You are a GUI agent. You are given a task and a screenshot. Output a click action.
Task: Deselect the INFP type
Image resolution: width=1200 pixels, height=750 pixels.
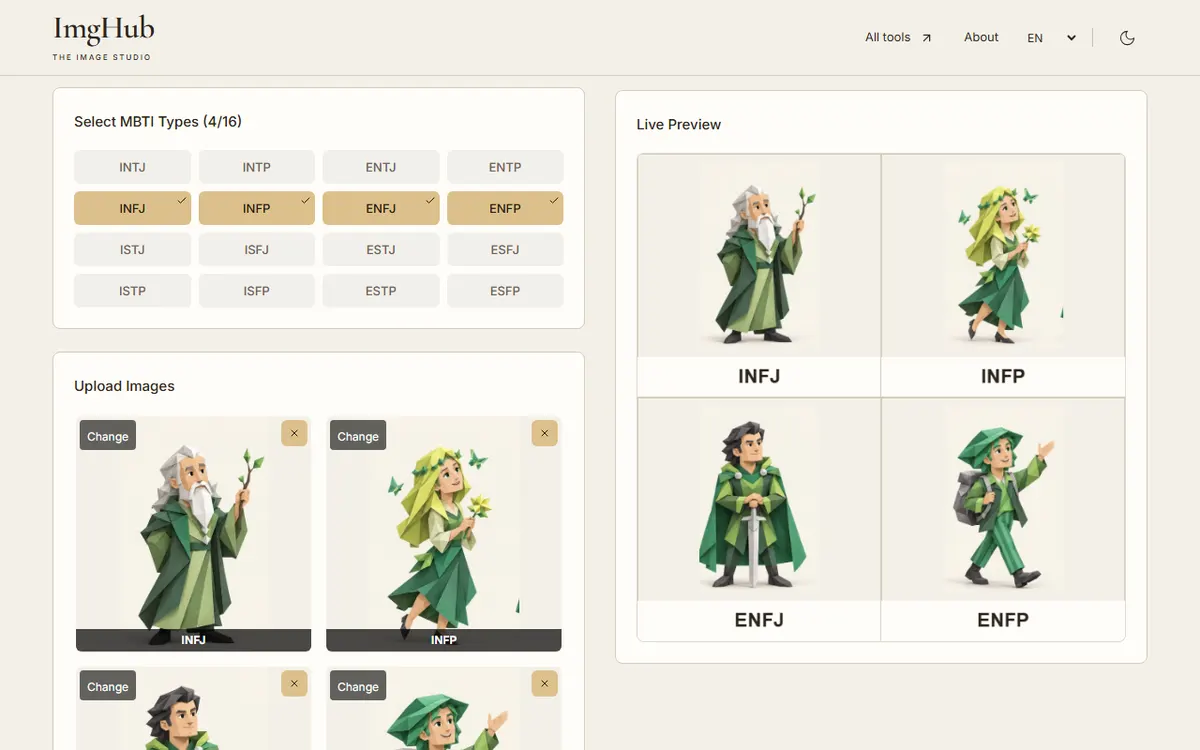click(x=257, y=208)
